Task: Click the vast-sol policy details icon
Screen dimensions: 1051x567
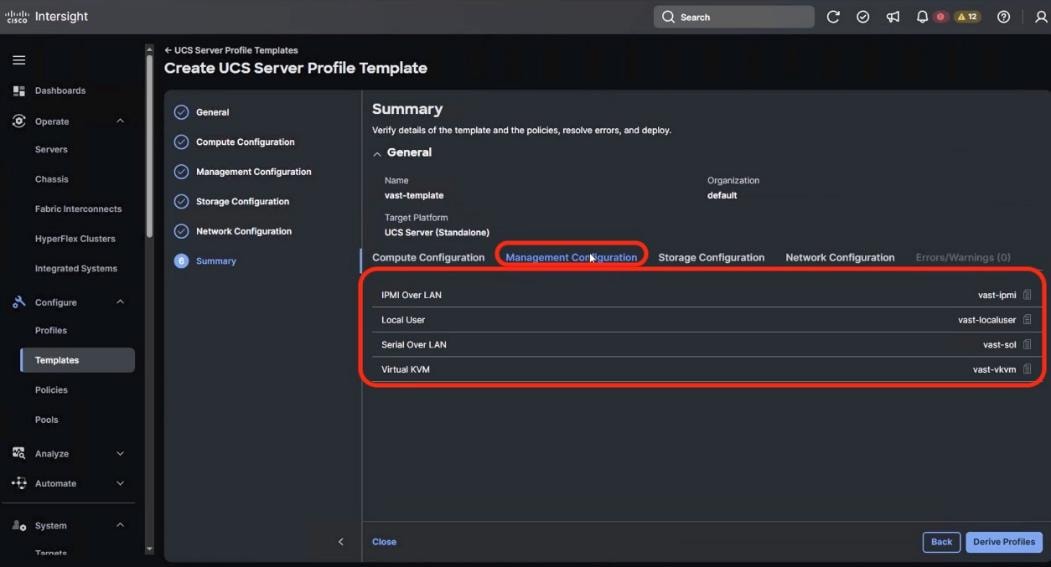Action: click(x=1027, y=344)
